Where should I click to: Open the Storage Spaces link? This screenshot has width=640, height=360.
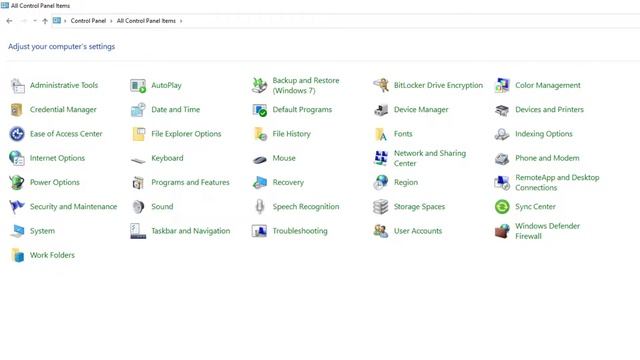pyautogui.click(x=419, y=207)
